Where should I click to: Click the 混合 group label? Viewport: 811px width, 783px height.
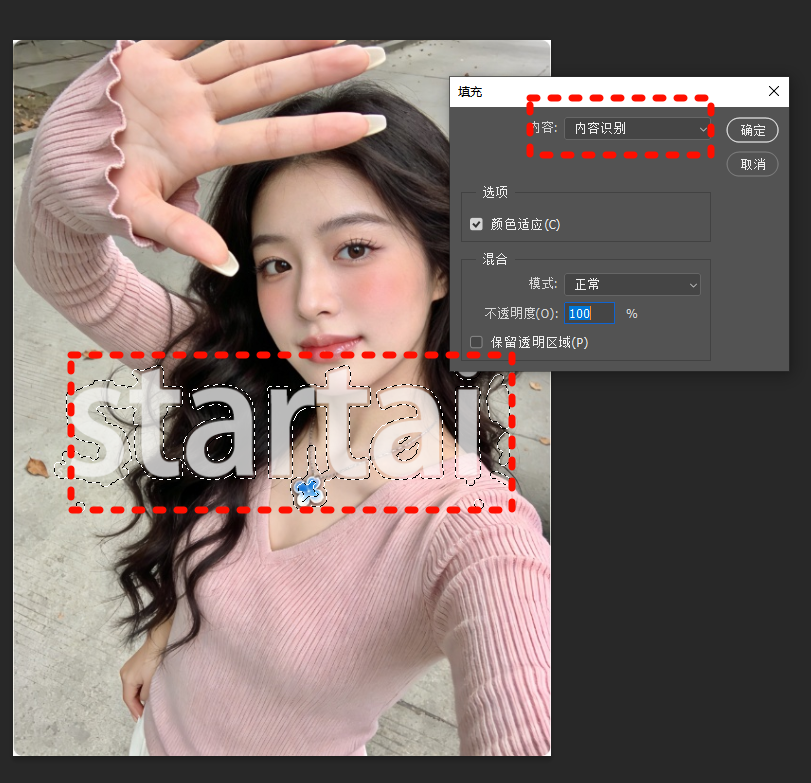pyautogui.click(x=495, y=259)
